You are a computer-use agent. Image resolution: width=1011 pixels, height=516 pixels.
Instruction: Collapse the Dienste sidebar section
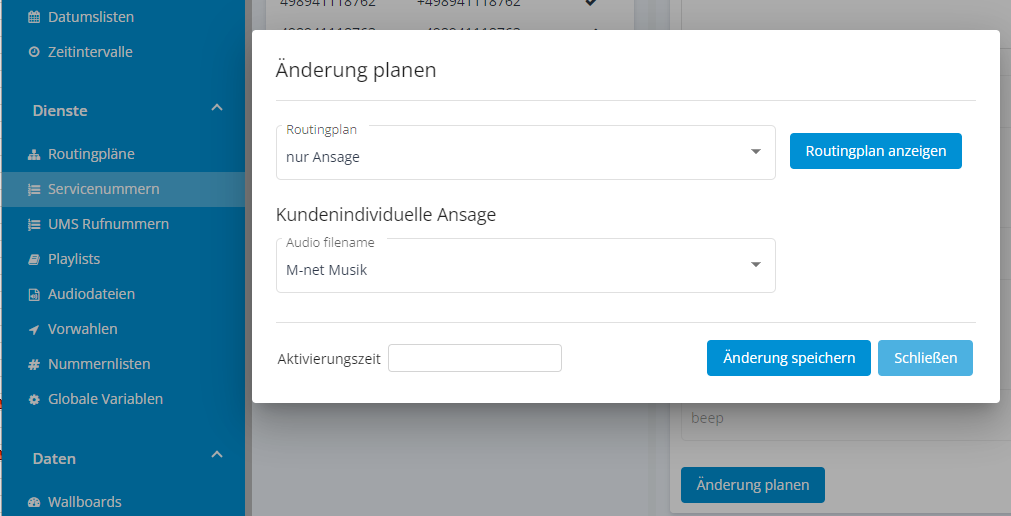point(216,109)
